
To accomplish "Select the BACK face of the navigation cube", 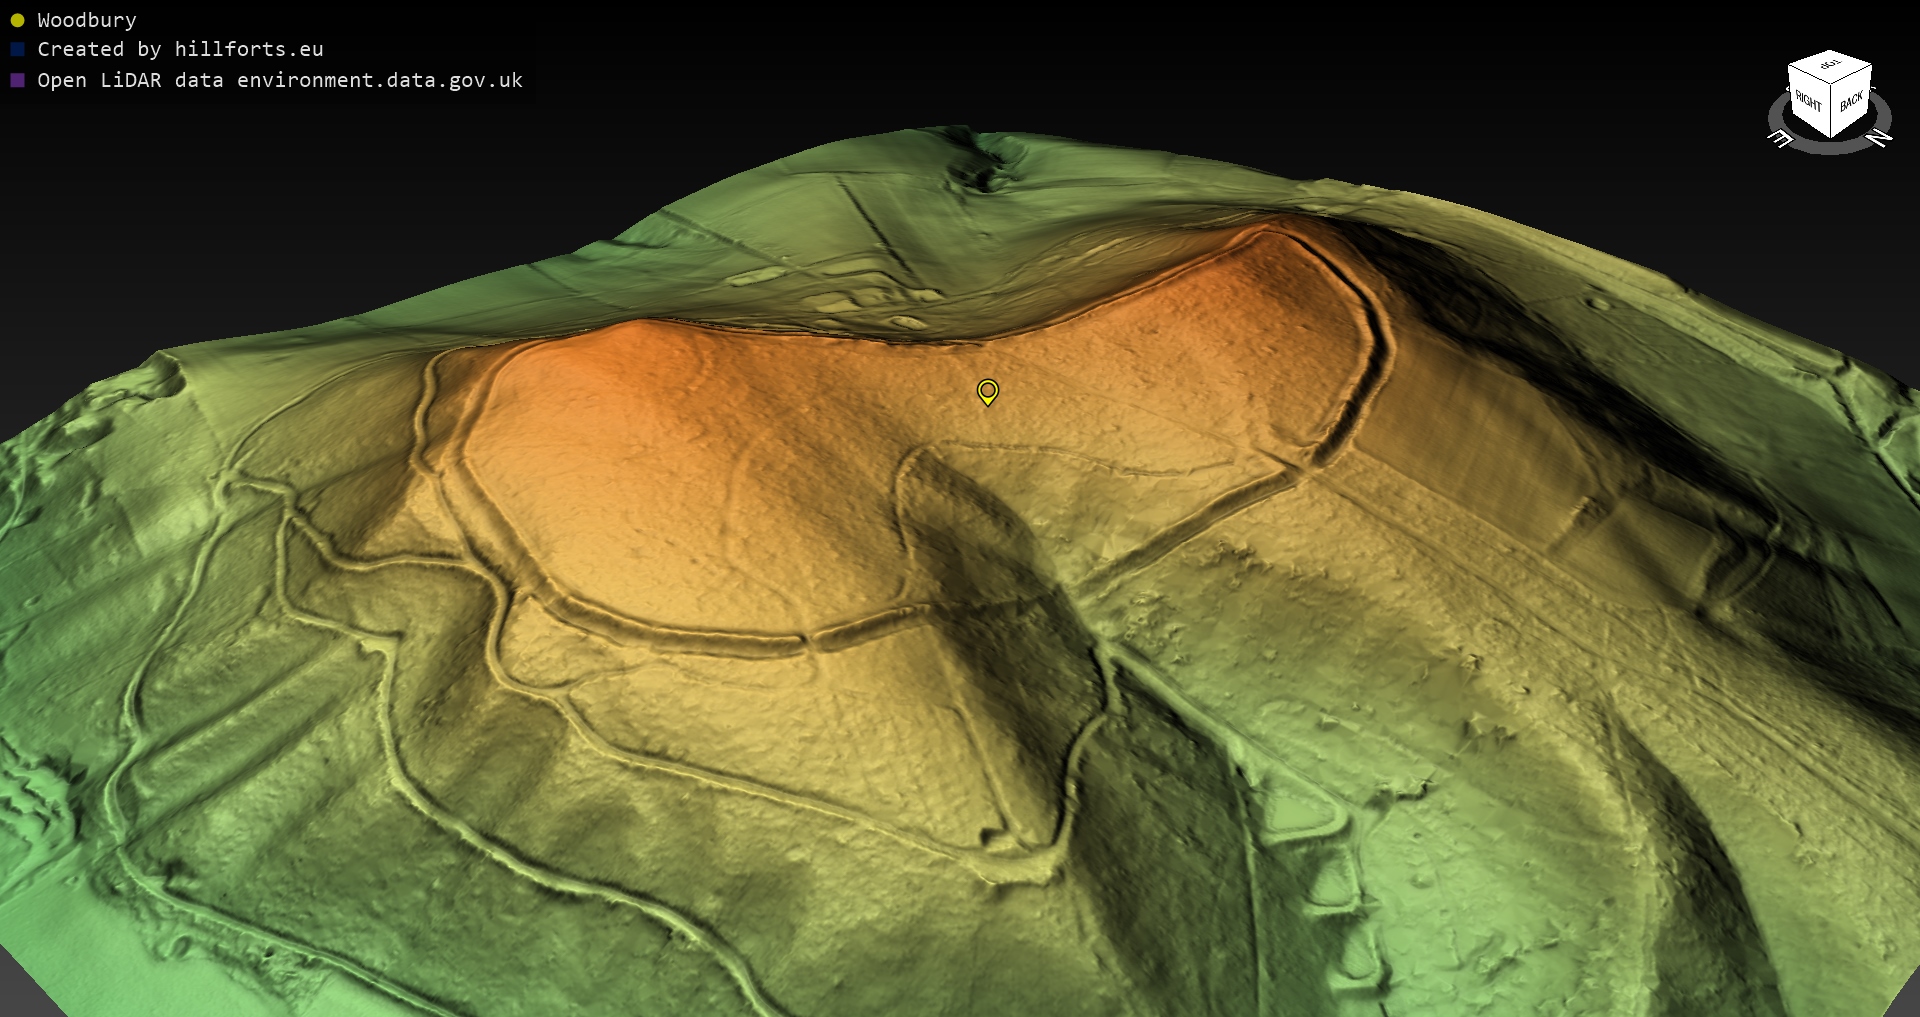I will coord(1851,101).
